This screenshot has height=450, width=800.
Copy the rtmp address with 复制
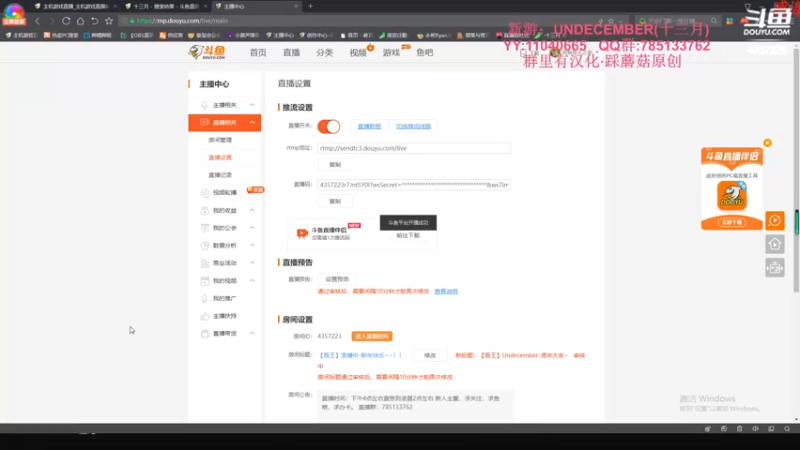335,165
